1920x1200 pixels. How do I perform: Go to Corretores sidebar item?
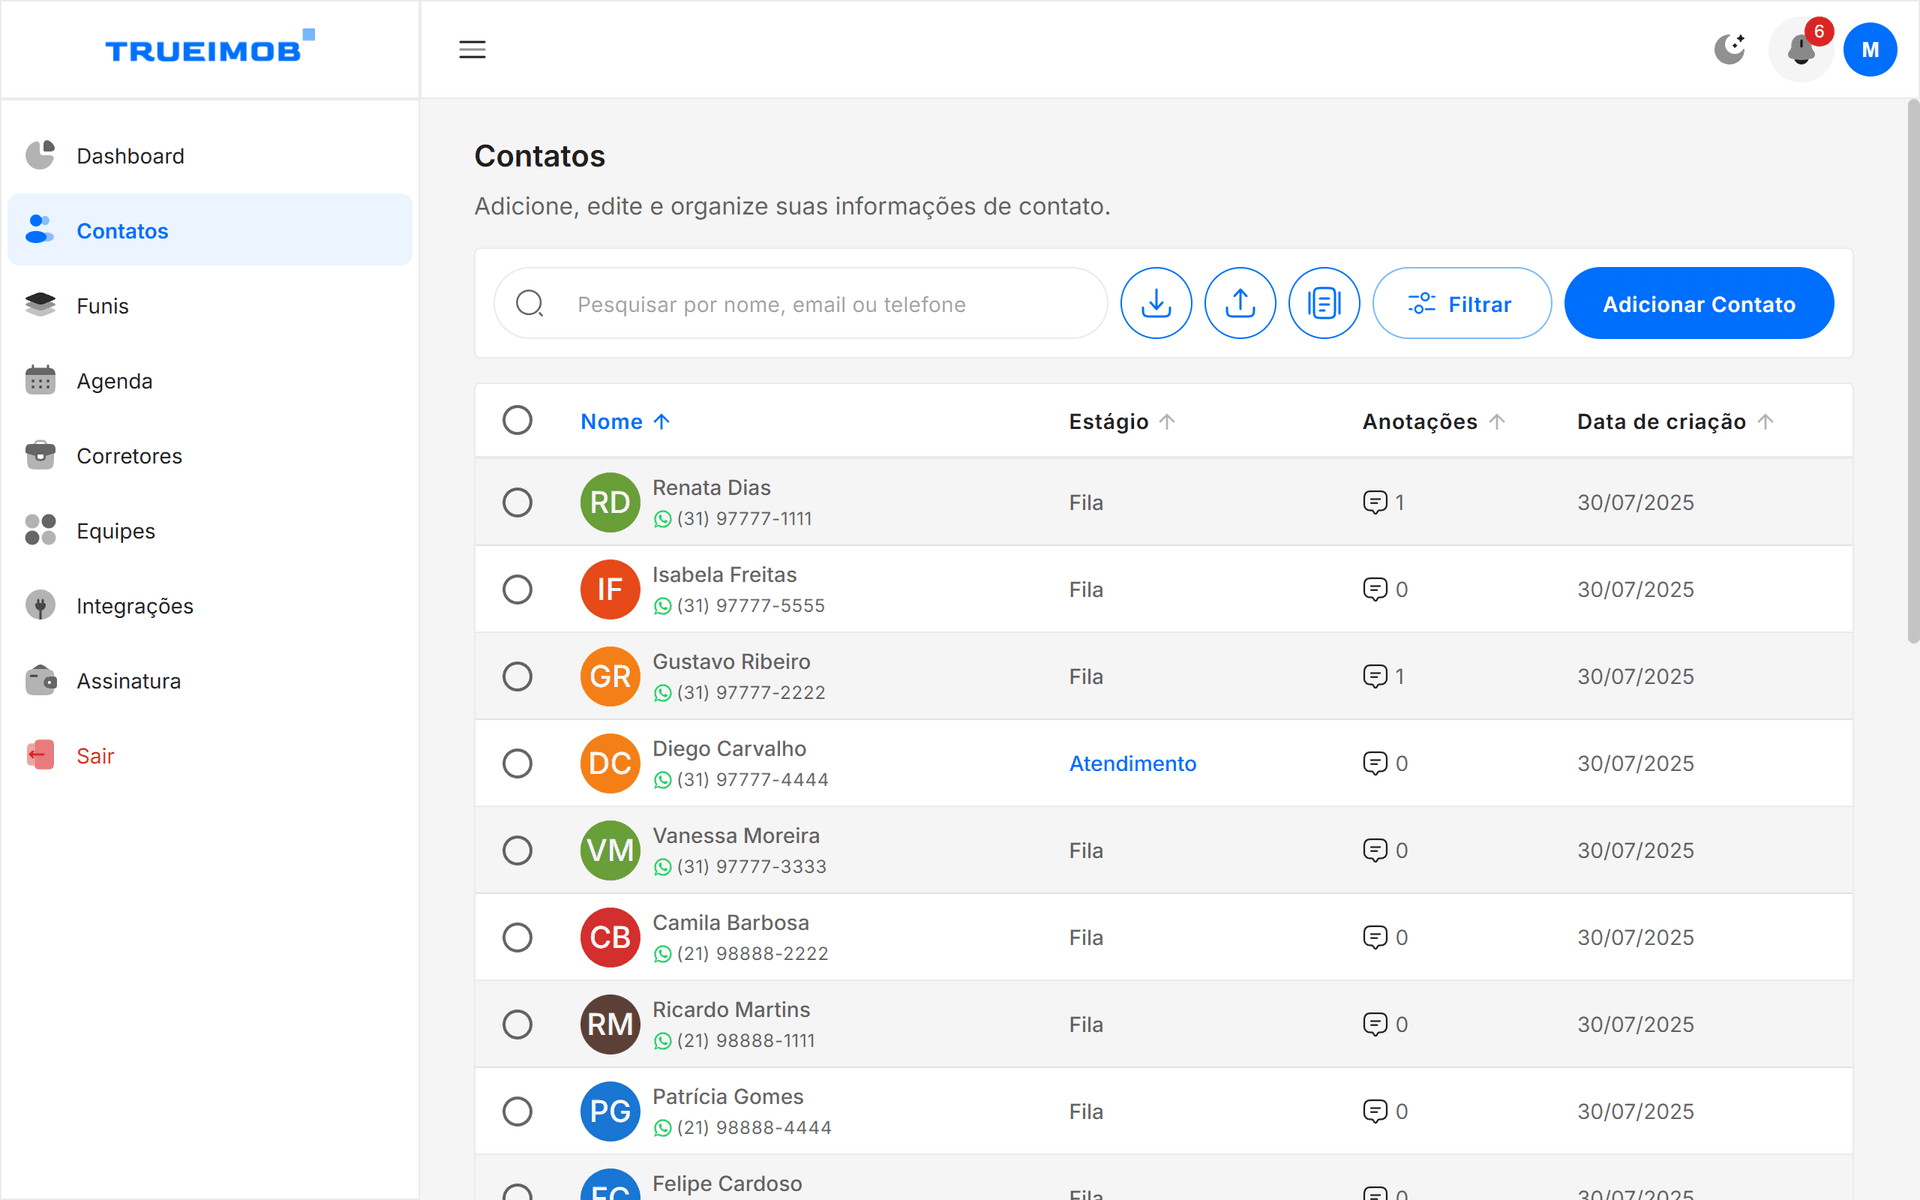pyautogui.click(x=129, y=456)
